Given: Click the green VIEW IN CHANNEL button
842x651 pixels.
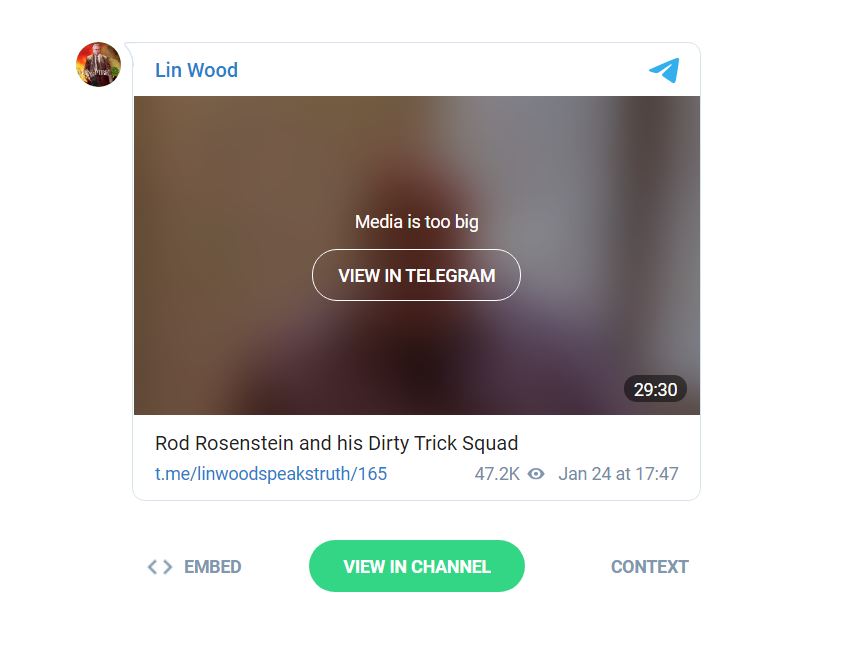Looking at the screenshot, I should (417, 566).
